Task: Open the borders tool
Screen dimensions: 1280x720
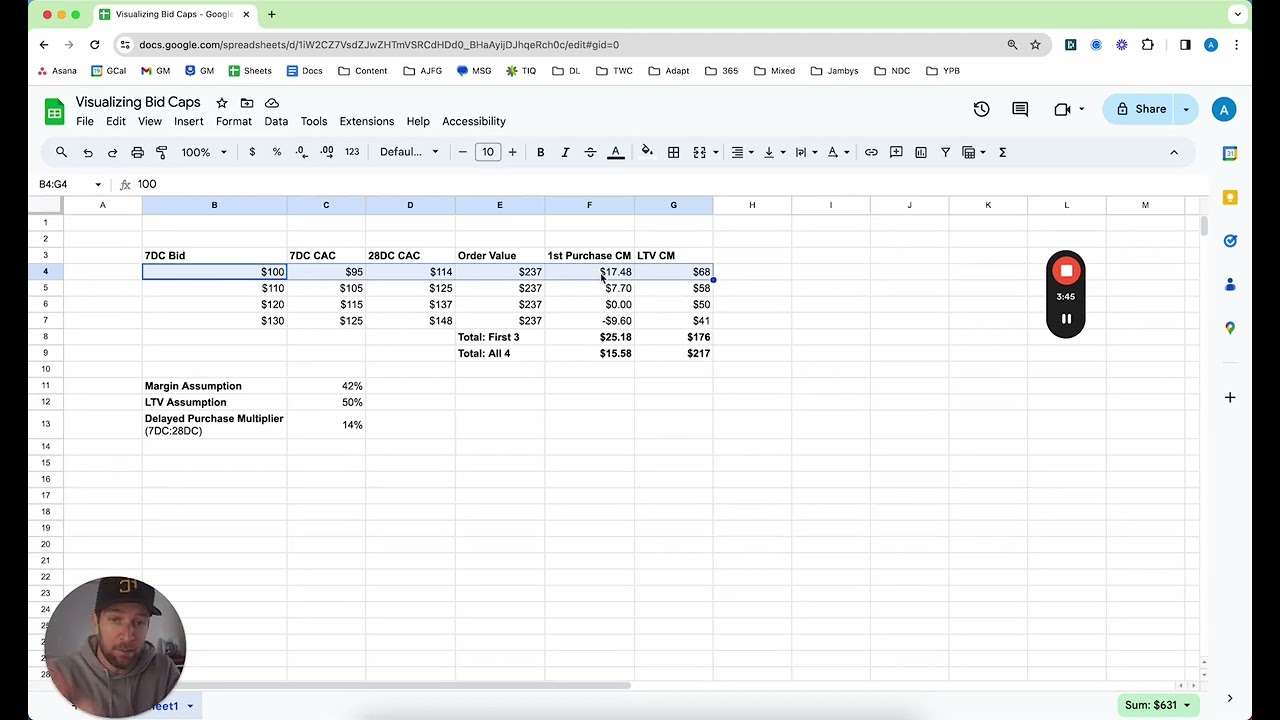Action: pos(674,152)
